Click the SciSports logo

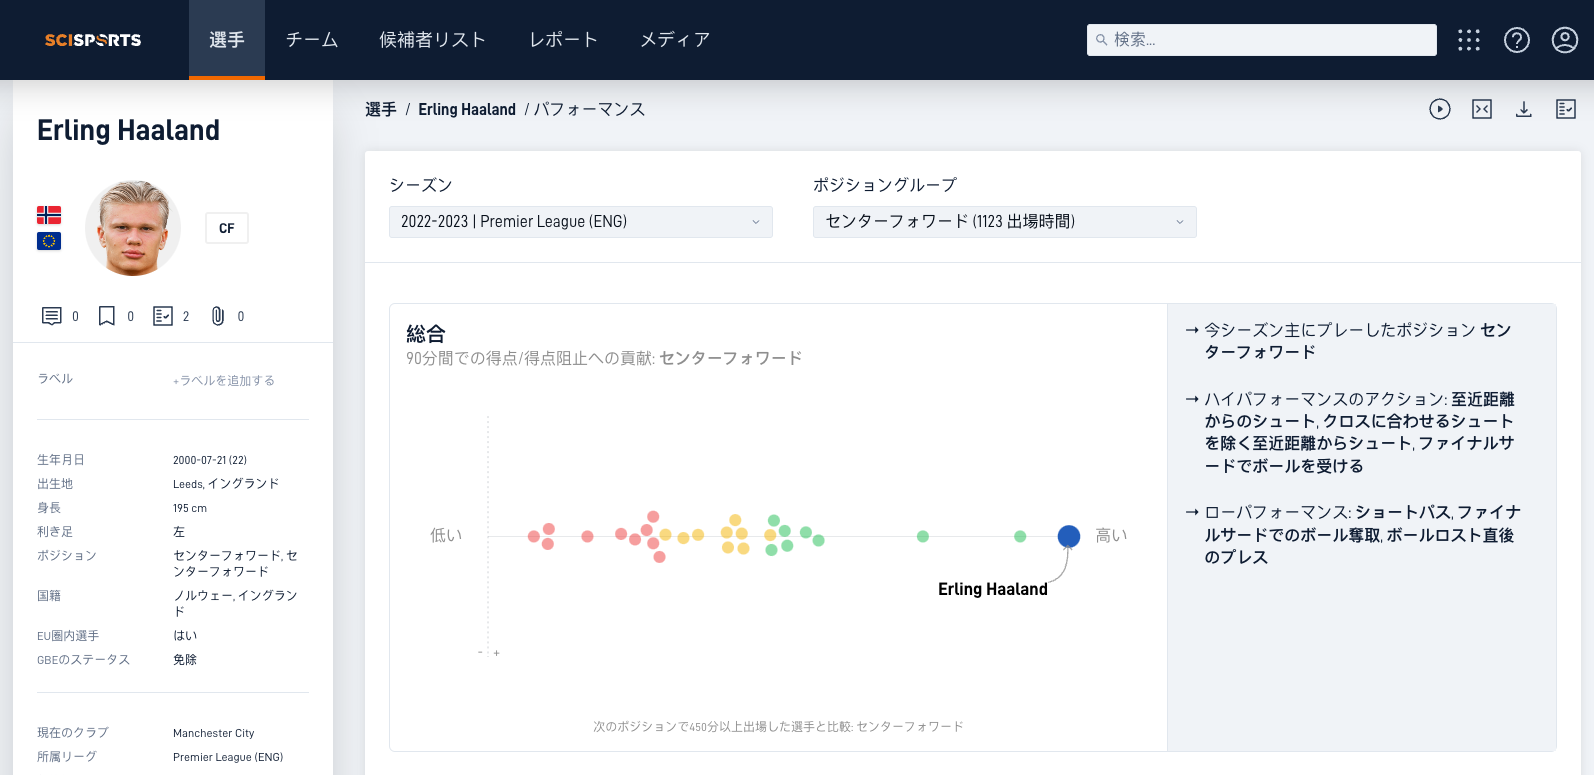[x=93, y=40]
